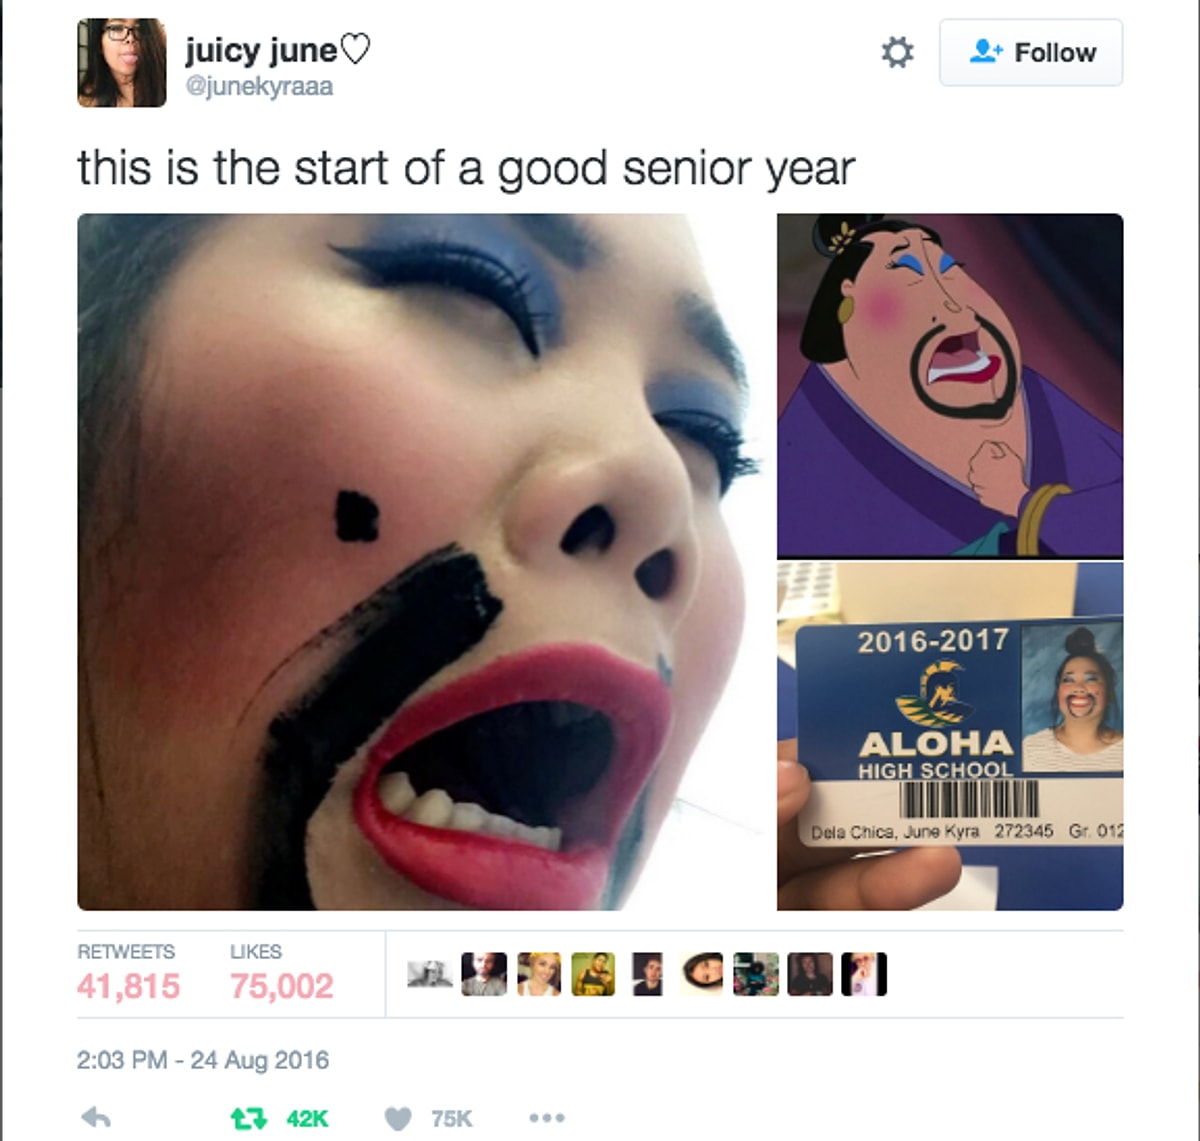Click the 42K retweet count
This screenshot has height=1141, width=1200.
307,1119
